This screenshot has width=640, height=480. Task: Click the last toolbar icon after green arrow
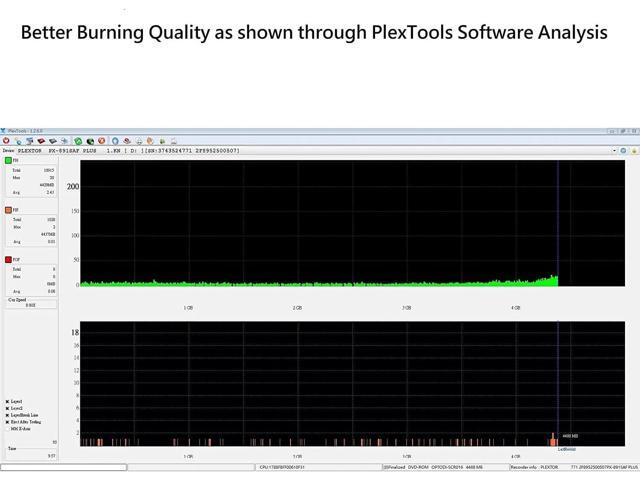click(x=174, y=141)
